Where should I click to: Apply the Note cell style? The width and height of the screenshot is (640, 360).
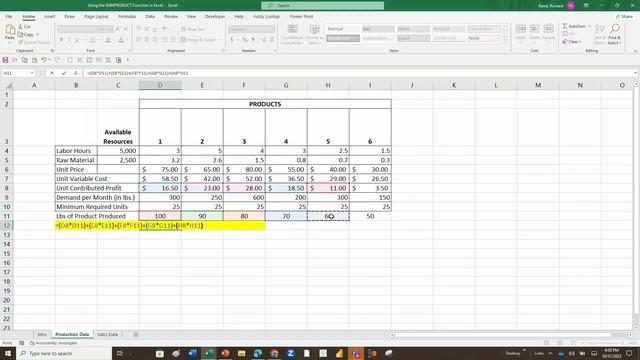(x=483, y=38)
